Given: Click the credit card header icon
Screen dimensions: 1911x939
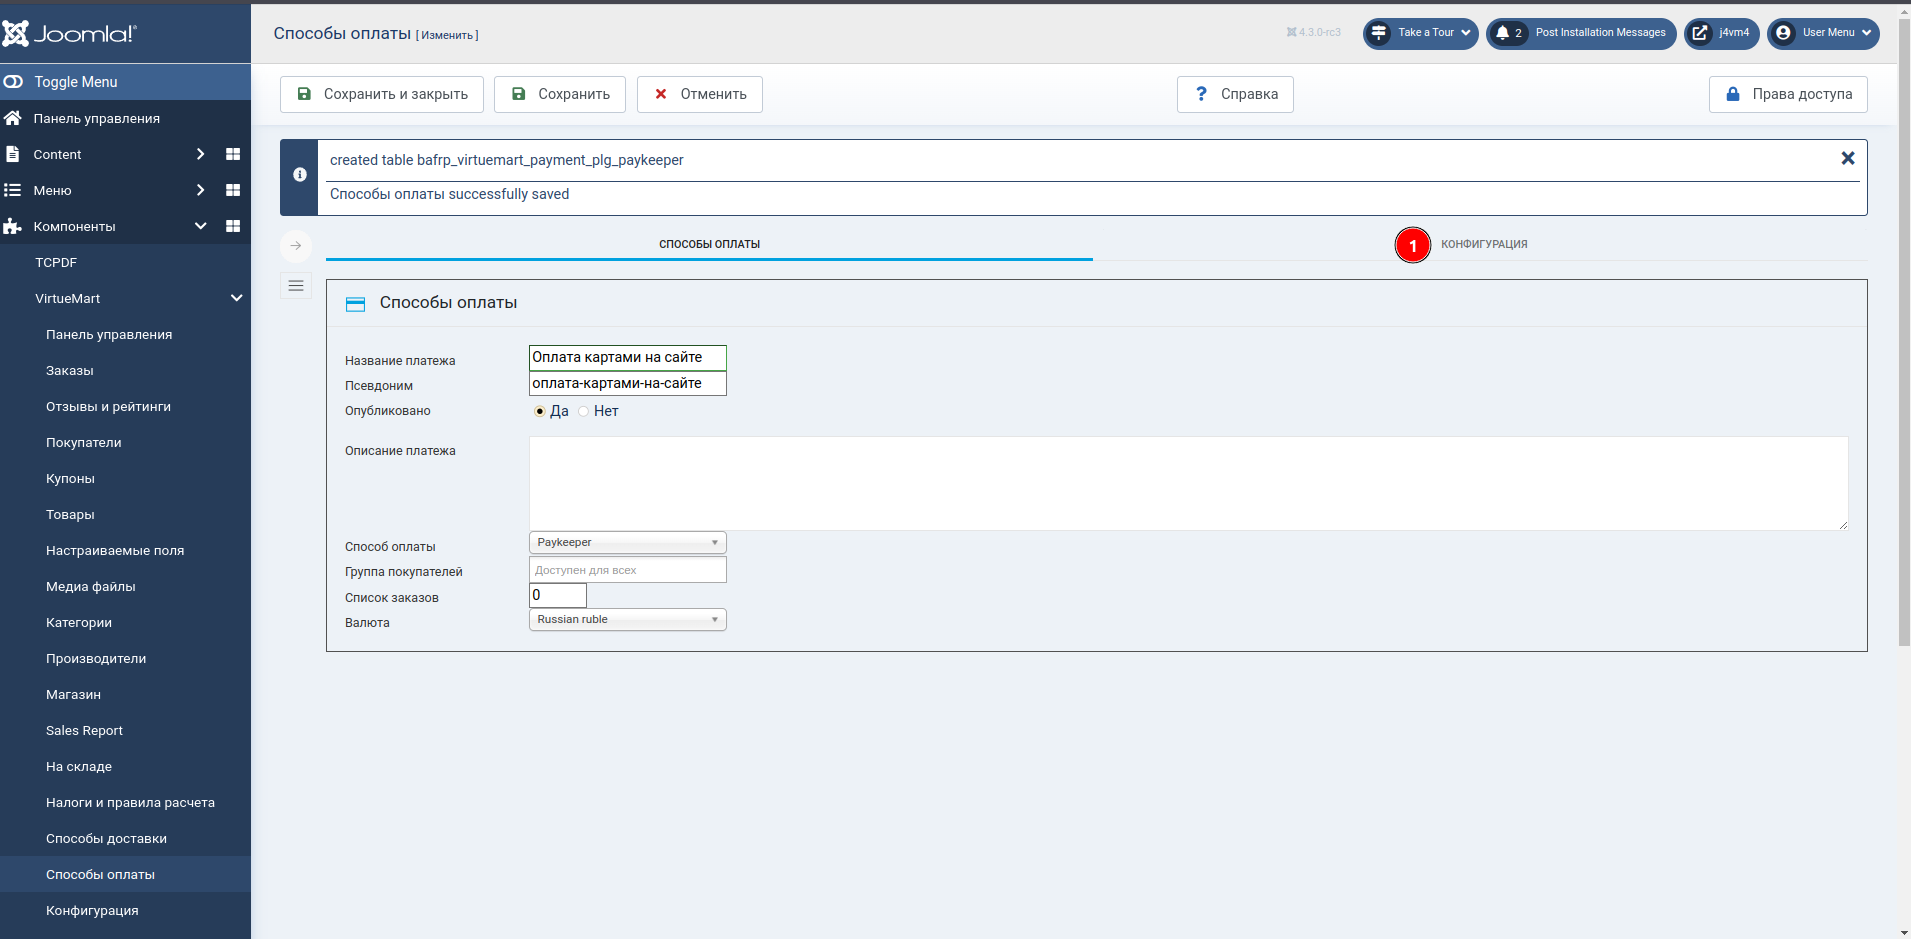Looking at the screenshot, I should pos(355,304).
